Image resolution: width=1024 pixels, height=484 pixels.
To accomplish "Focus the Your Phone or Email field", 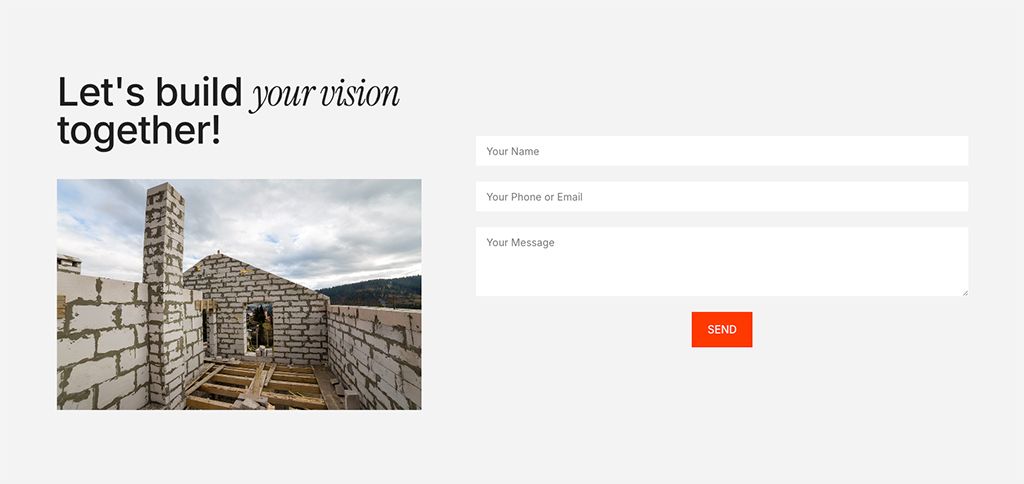I will click(721, 197).
